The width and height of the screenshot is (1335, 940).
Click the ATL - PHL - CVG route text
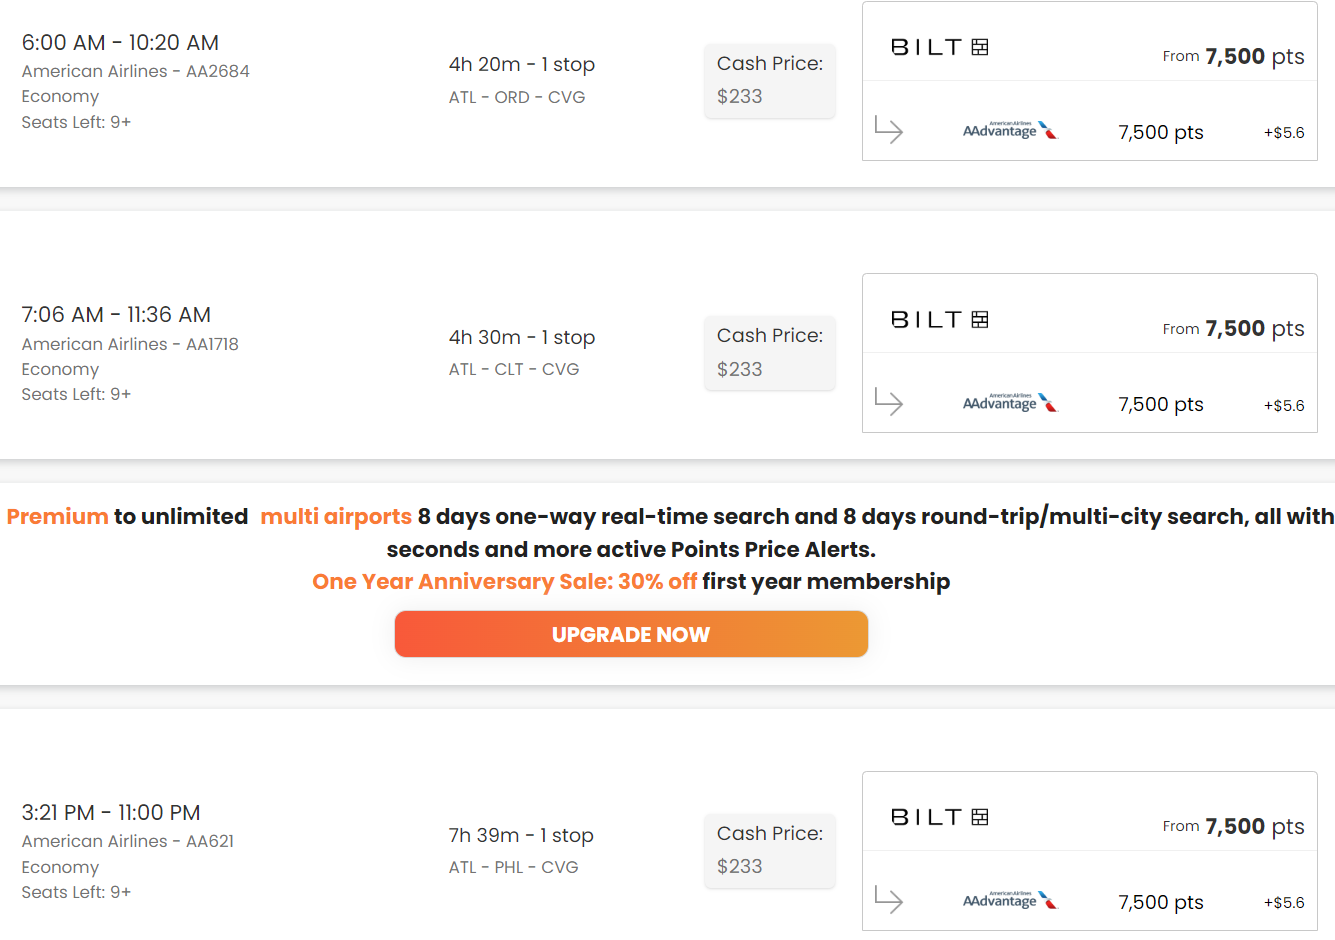pos(513,867)
